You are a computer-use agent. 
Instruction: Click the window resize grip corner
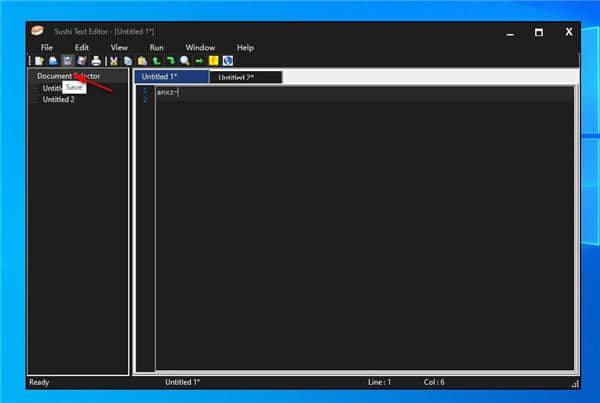(575, 384)
